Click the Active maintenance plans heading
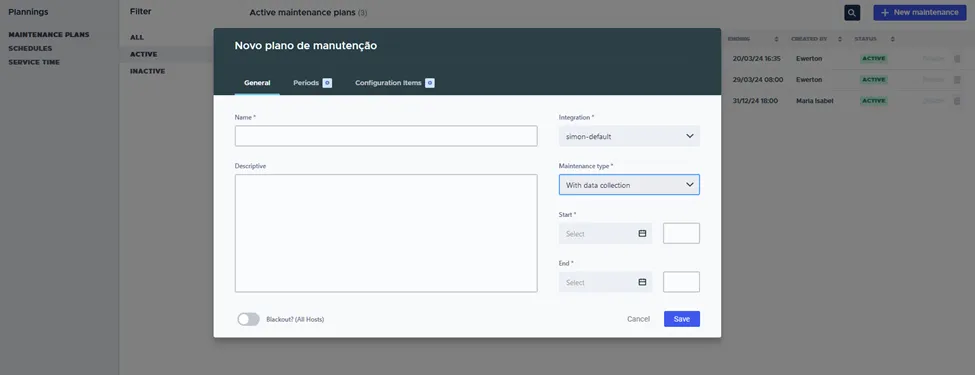This screenshot has height=375, width=975. click(303, 12)
